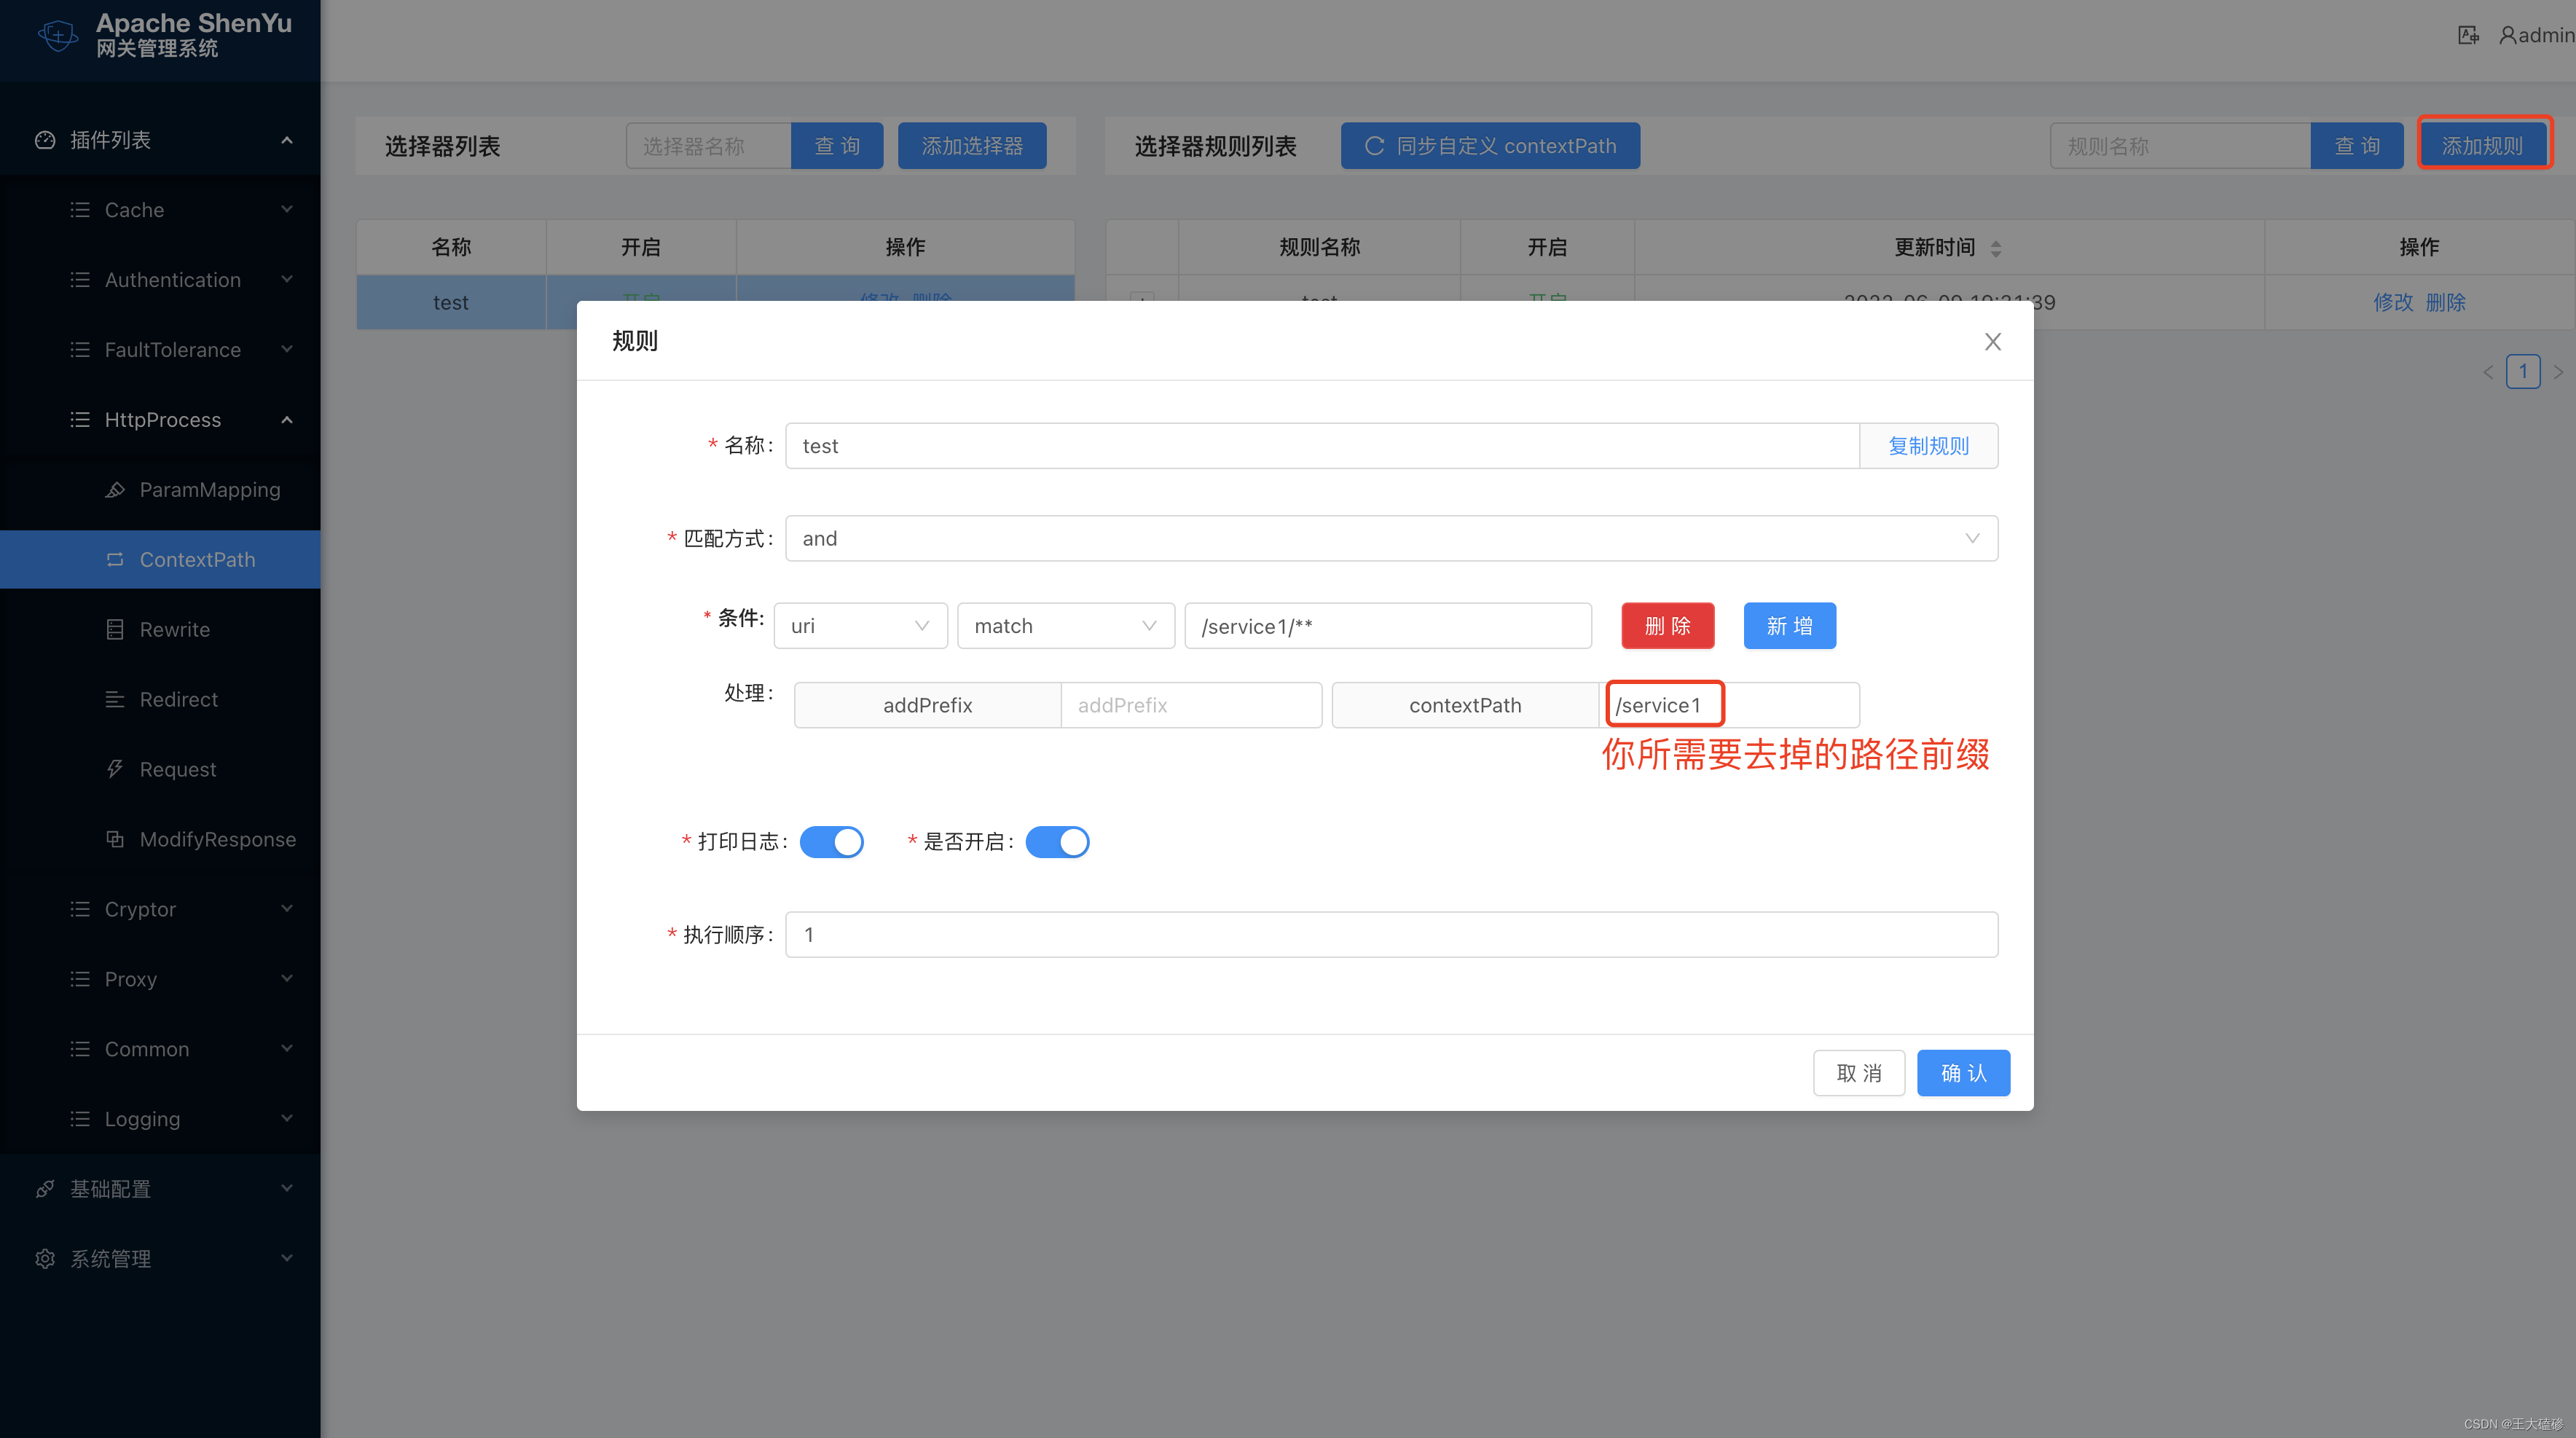Click the 添加选择器 button

coord(972,146)
